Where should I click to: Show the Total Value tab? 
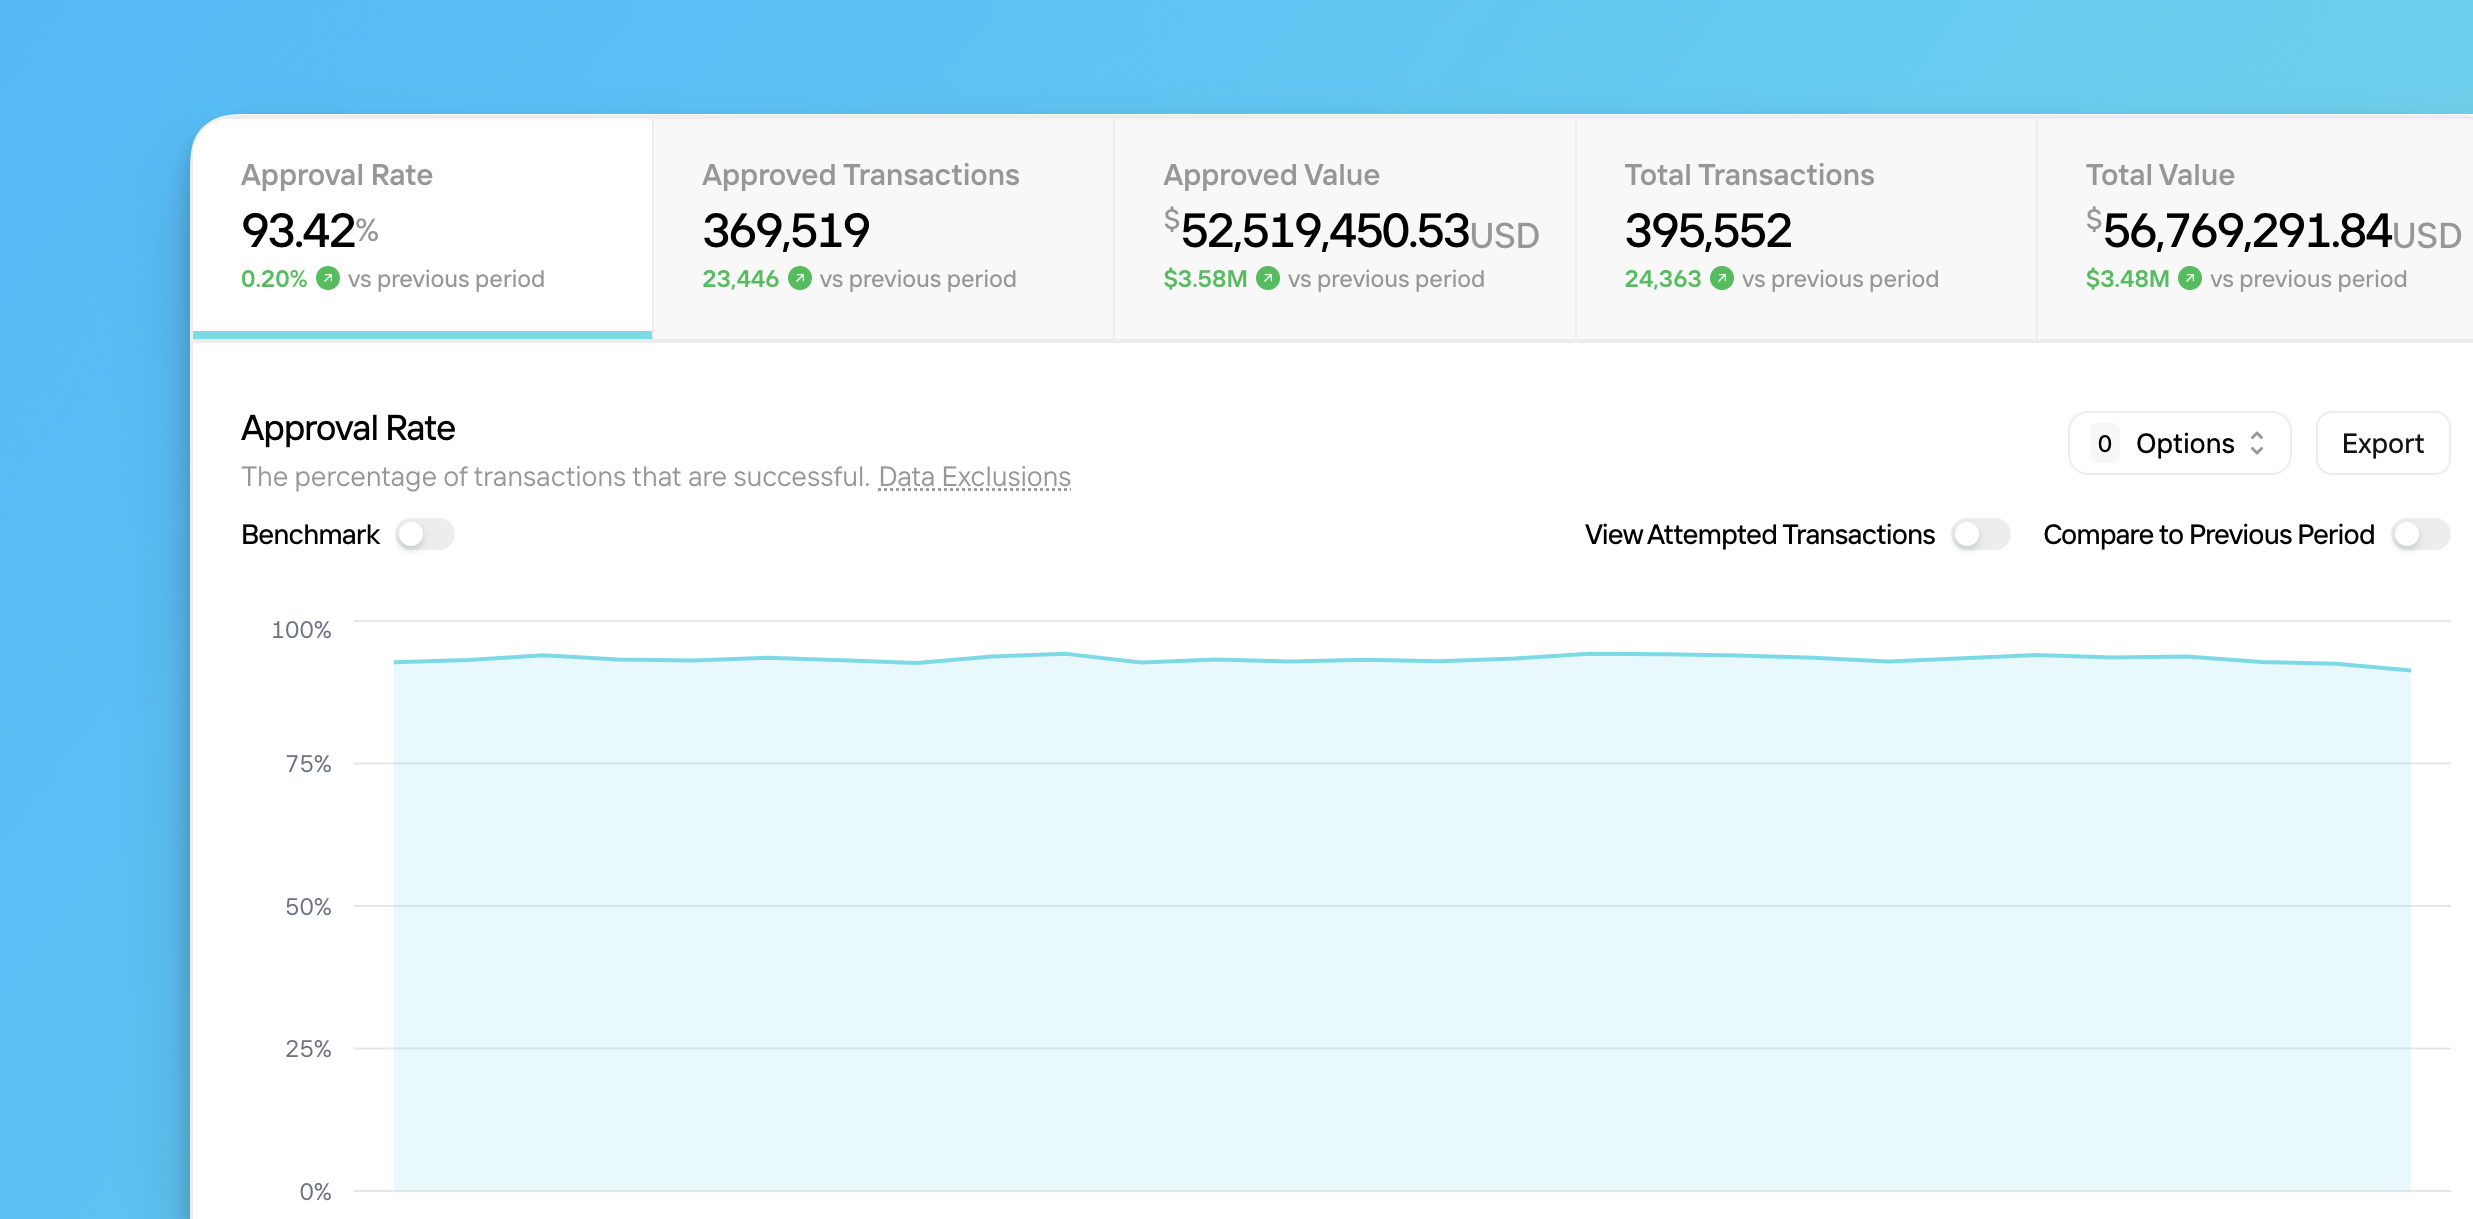2256,228
